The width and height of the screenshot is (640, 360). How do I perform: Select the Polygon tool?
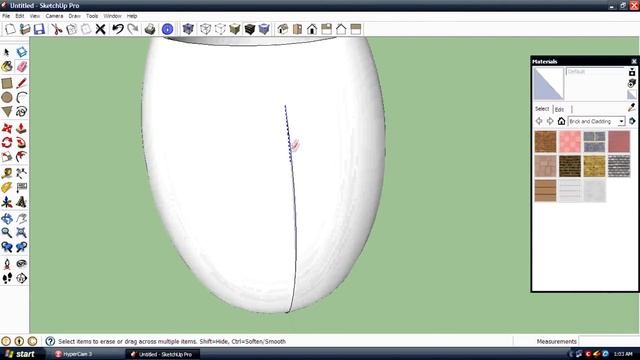click(x=7, y=111)
